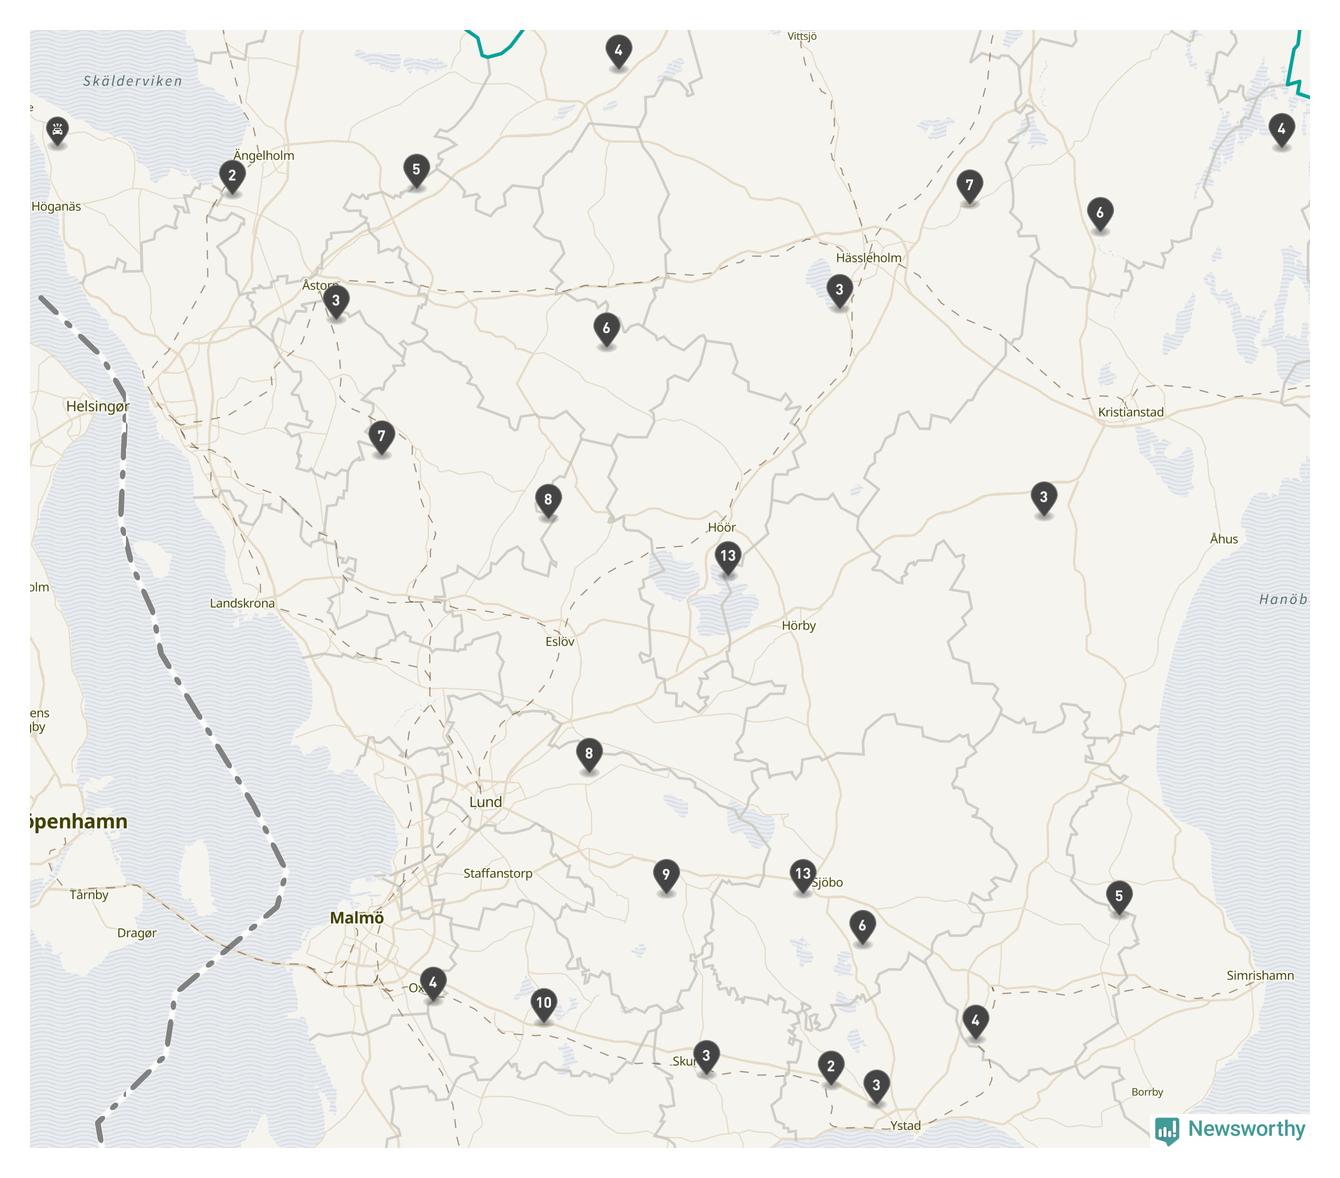This screenshot has height=1178, width=1340.
Task: Open the Newsworthy logo link
Action: [1231, 1129]
